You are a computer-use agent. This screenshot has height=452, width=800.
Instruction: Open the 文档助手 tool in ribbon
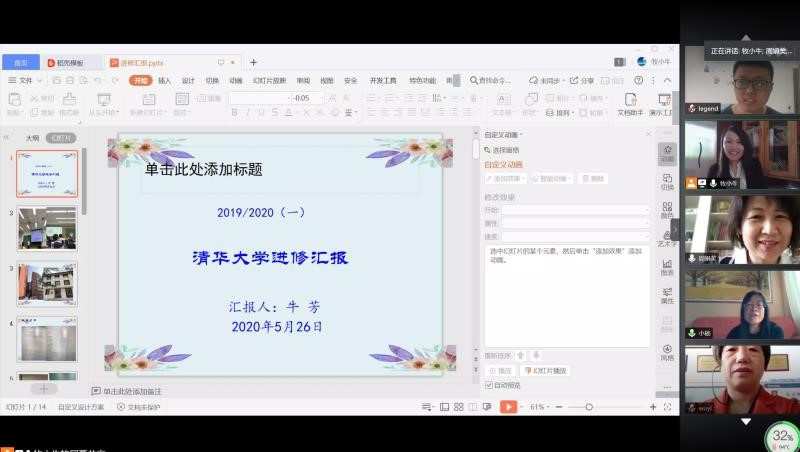click(630, 104)
